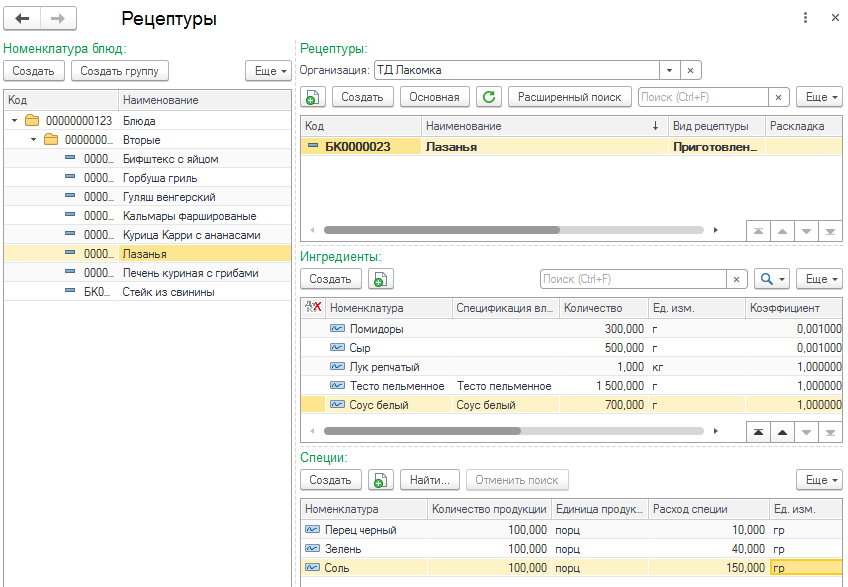
Task: Open Еще menu in Номенклатура блюд
Action: tap(268, 71)
